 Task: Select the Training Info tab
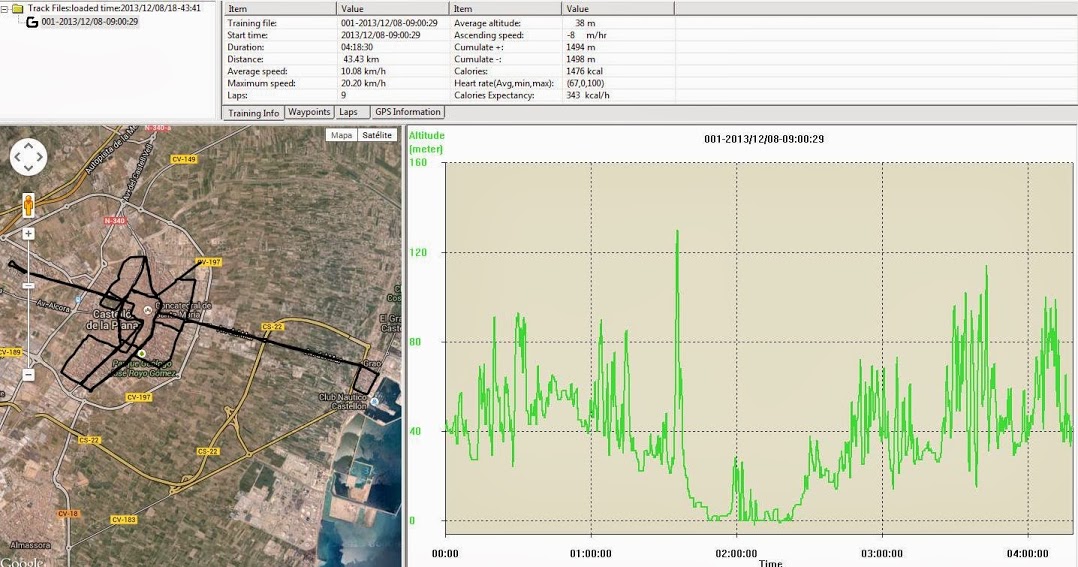point(254,113)
